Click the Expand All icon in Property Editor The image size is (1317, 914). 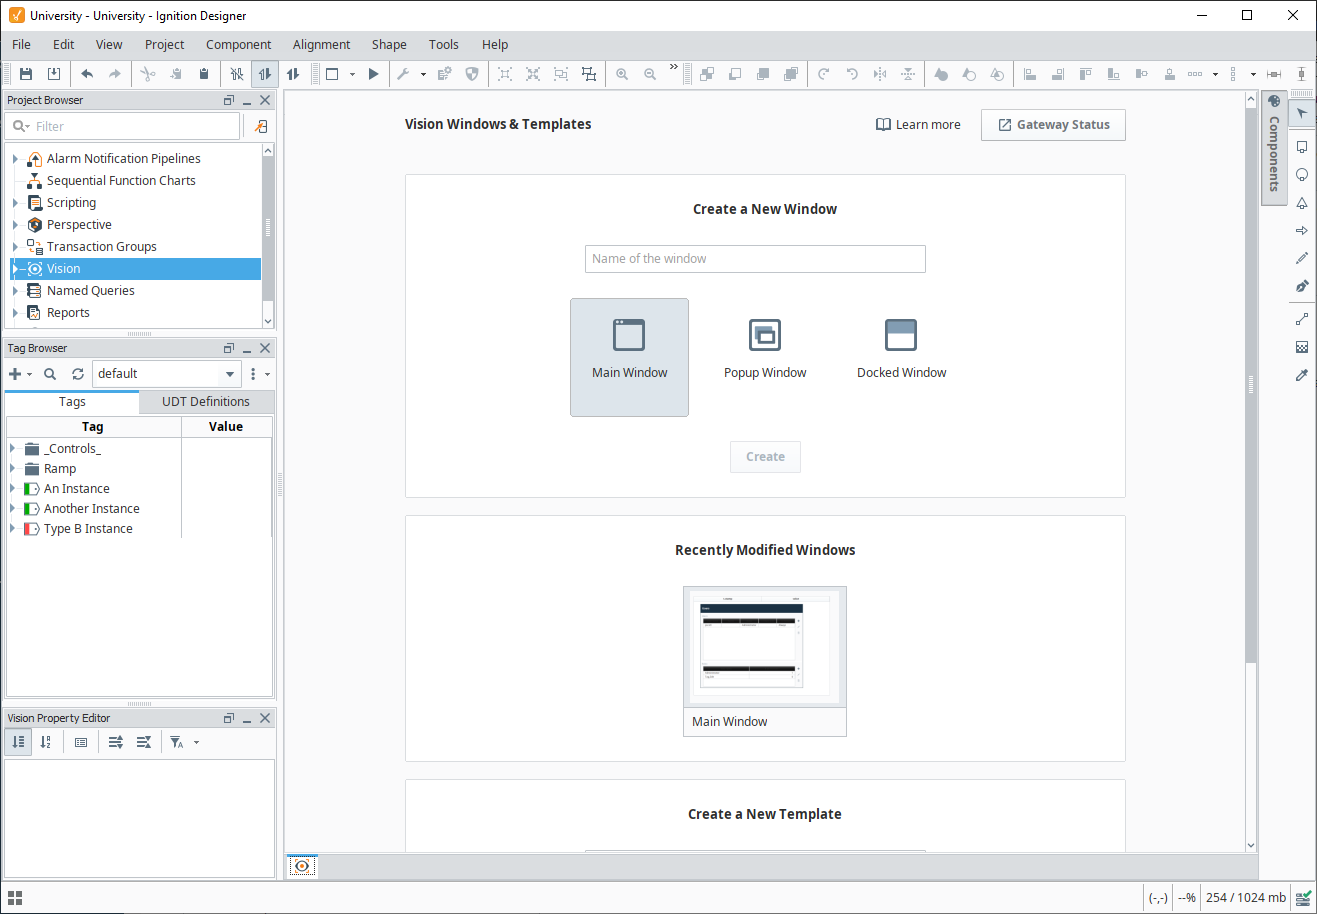click(116, 742)
